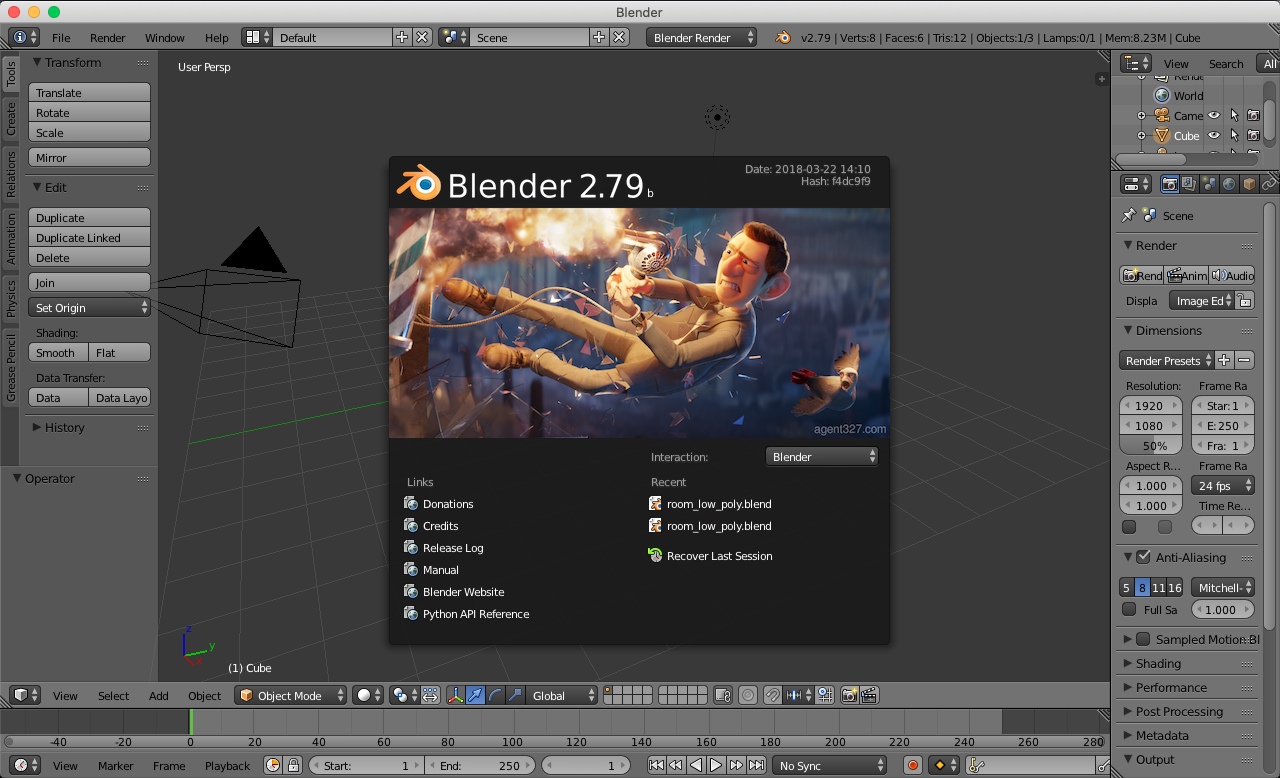Open the Object Mode dropdown

[291, 695]
